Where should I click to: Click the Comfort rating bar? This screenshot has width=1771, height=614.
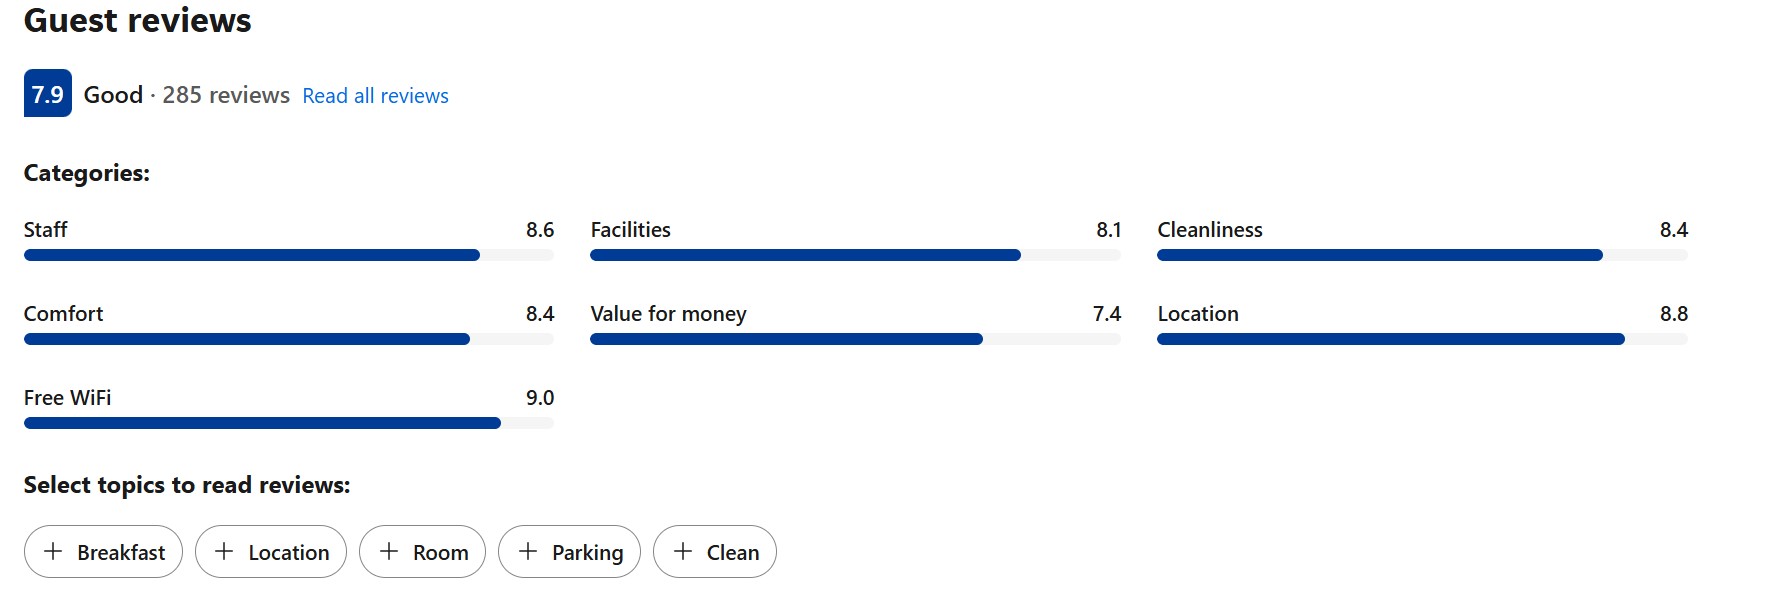(288, 339)
